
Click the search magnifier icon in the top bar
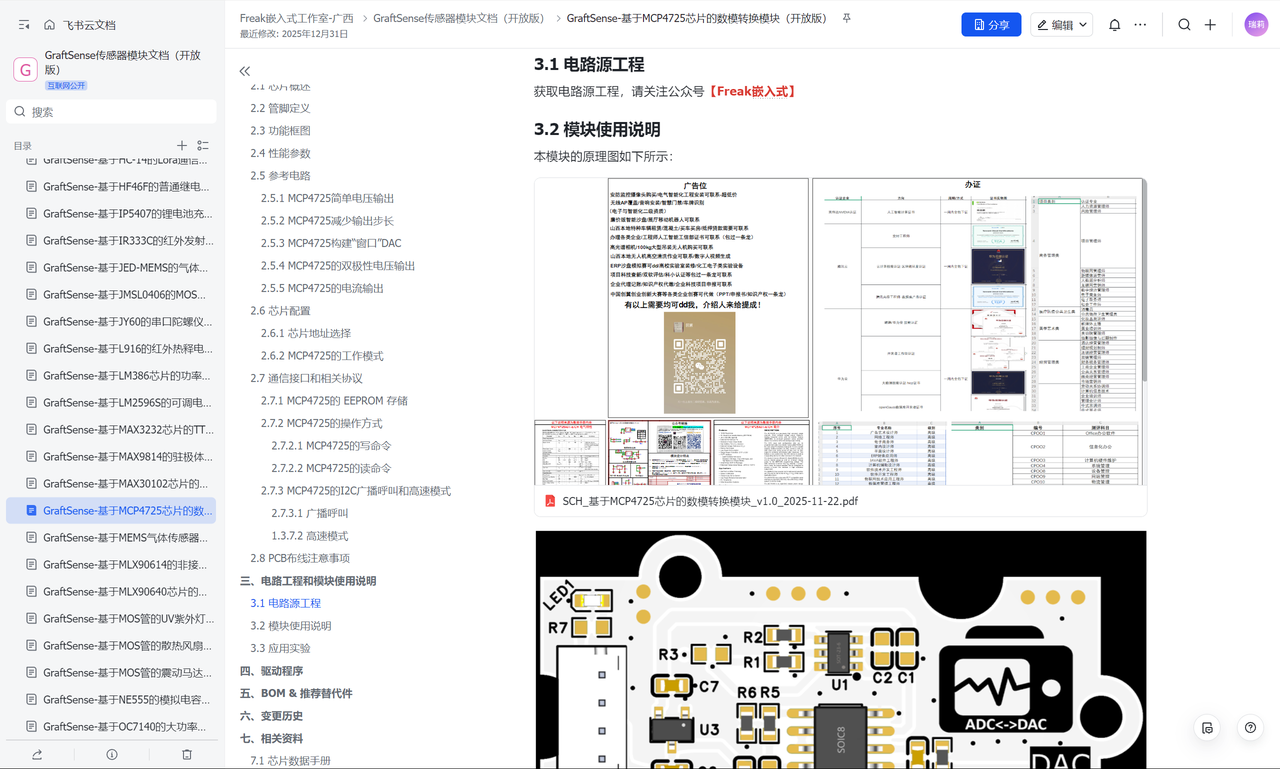pos(1184,25)
